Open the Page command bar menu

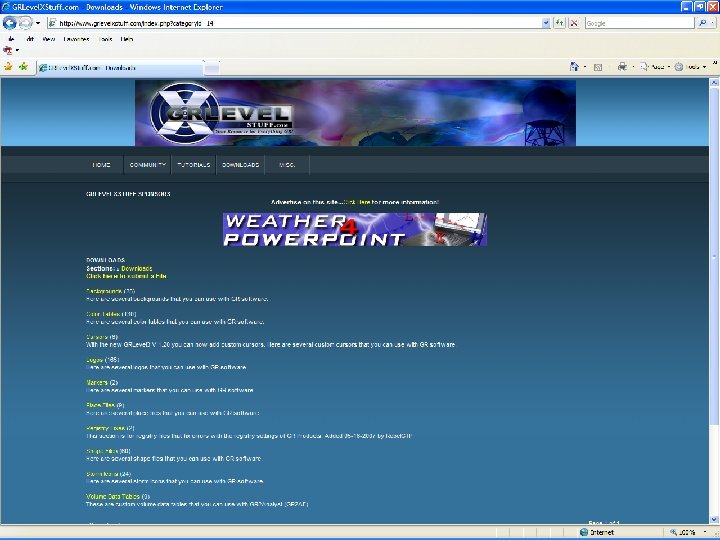coord(655,67)
